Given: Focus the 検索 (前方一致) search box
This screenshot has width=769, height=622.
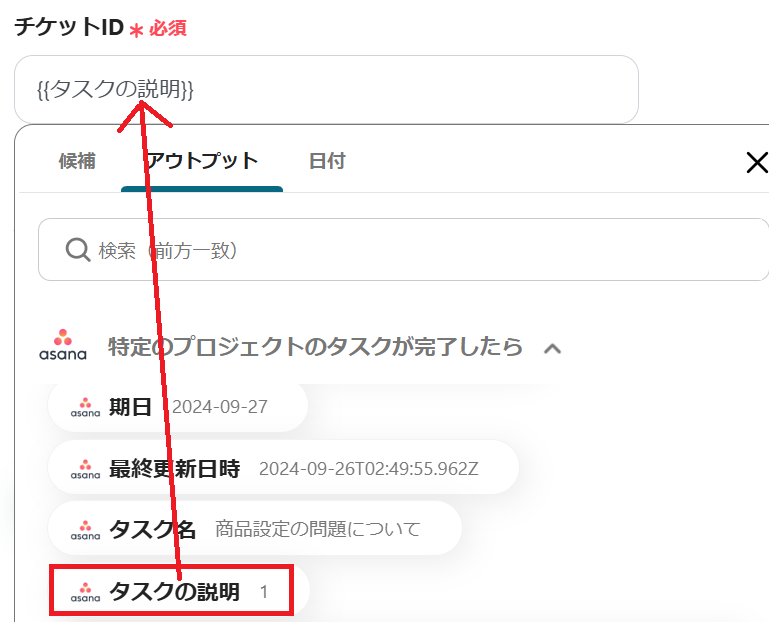Looking at the screenshot, I should point(403,250).
